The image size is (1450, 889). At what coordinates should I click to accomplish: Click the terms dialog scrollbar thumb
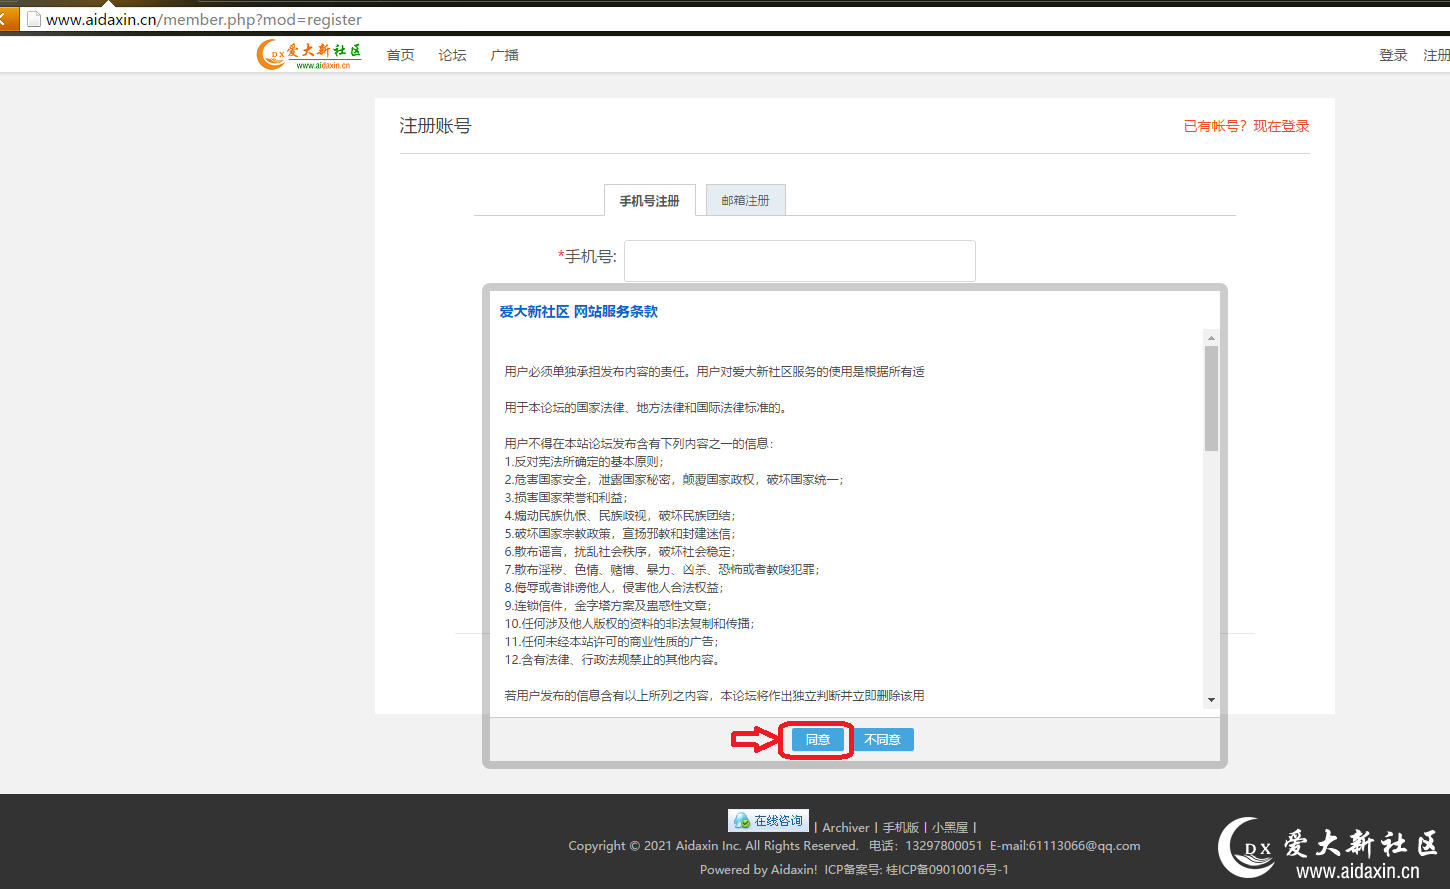[1211, 398]
